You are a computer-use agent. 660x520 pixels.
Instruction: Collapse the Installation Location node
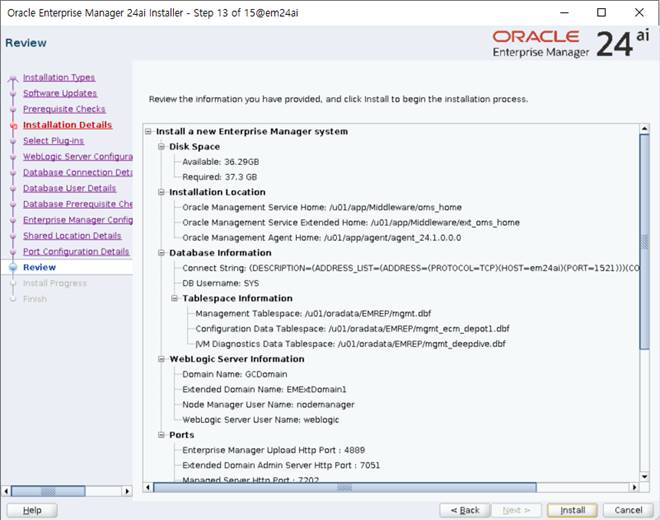pyautogui.click(x=161, y=192)
